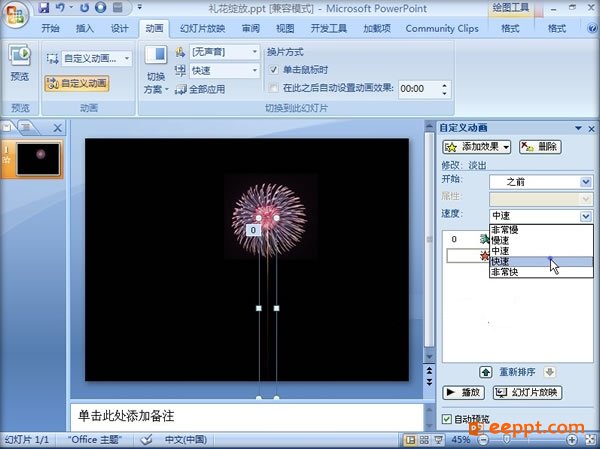Switch to the outline pane tab
600x449 pixels.
click(x=26, y=127)
